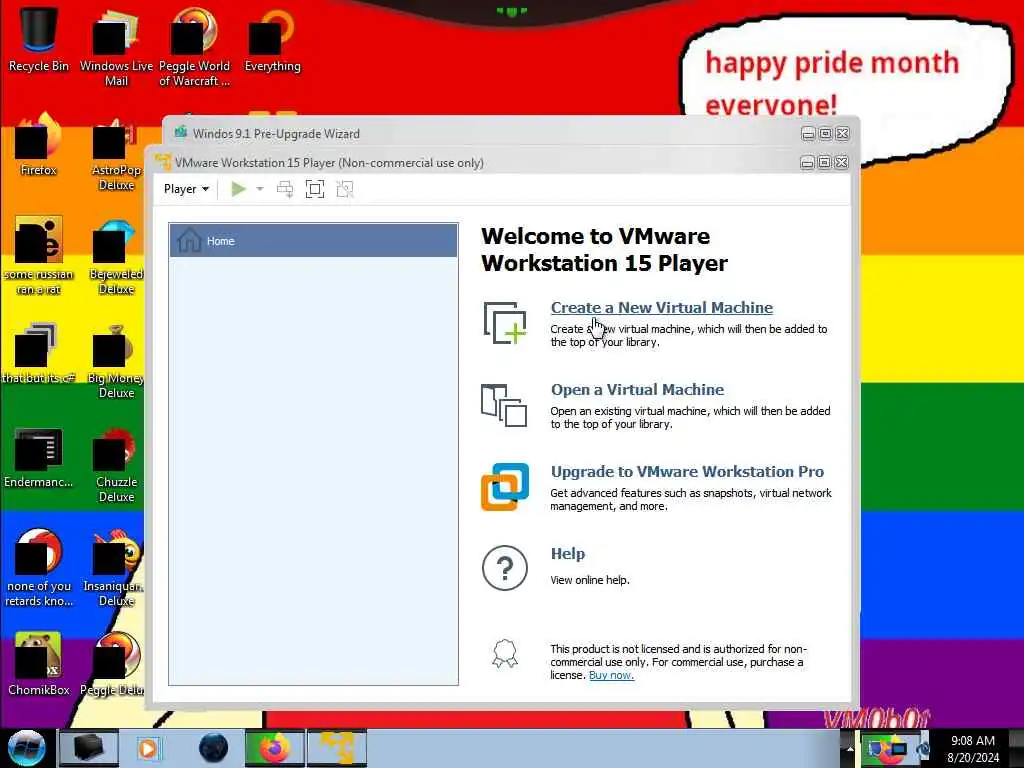Select Big Money Deluxe desktop icon

116,360
